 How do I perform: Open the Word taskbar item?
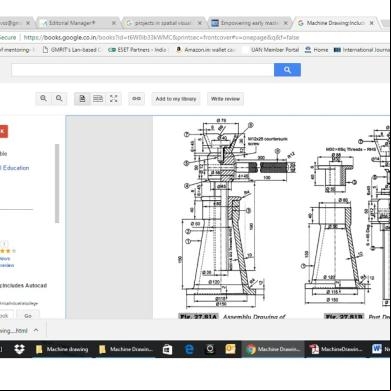380,349
